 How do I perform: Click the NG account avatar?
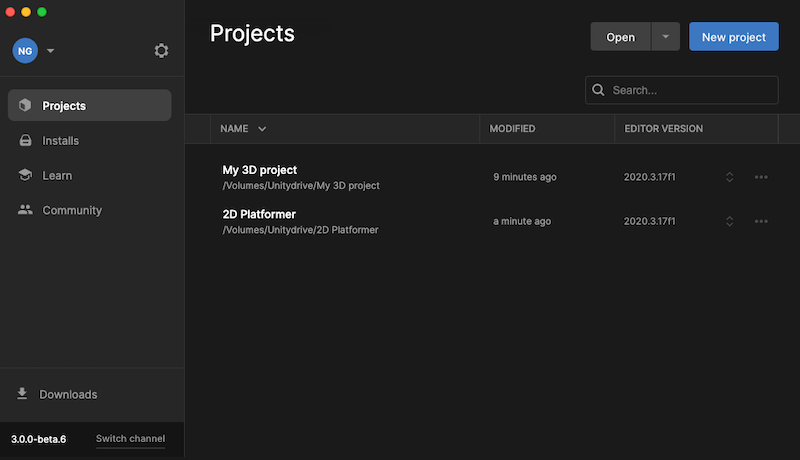[25, 50]
